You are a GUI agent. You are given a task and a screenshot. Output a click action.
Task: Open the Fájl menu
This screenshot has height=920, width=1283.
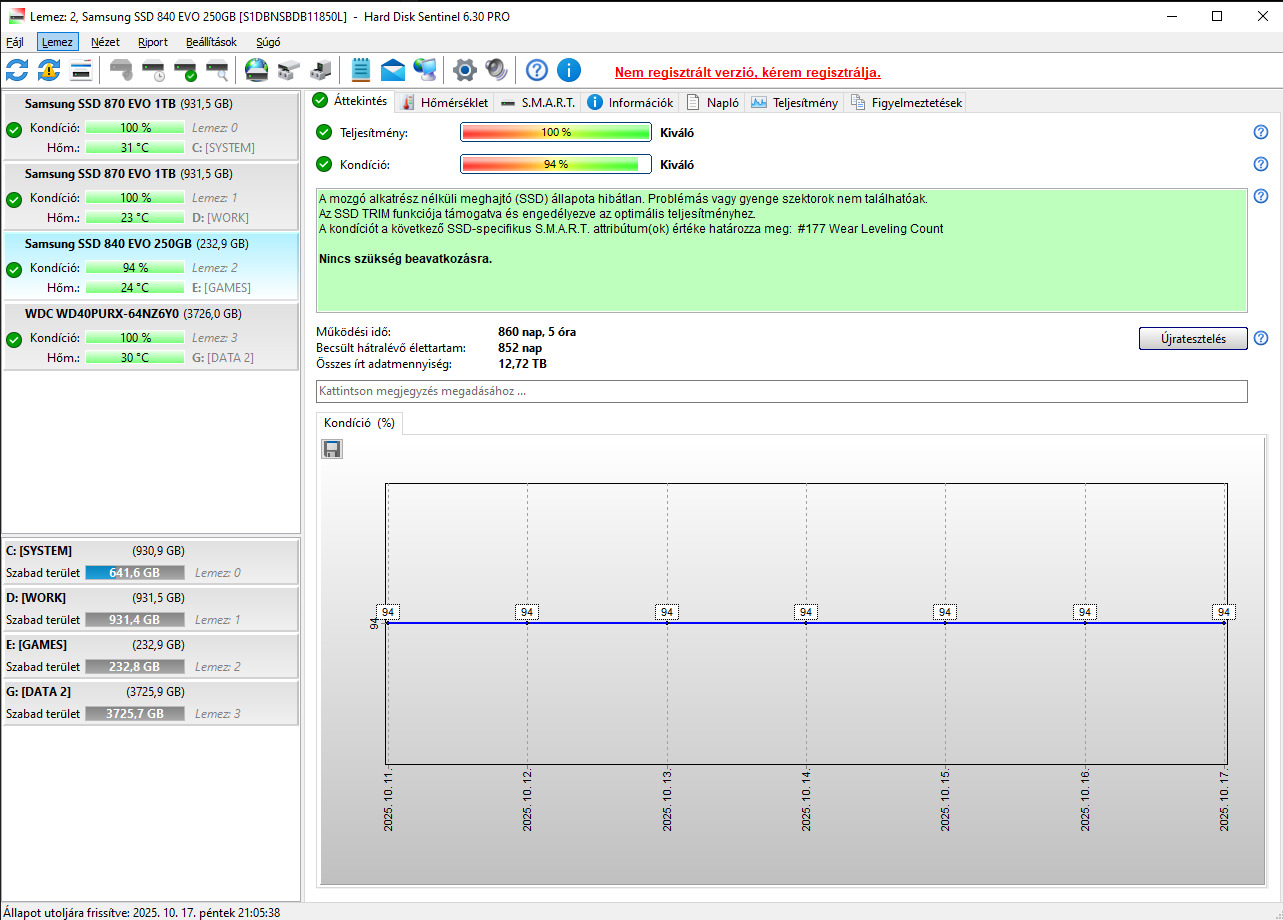tap(15, 42)
